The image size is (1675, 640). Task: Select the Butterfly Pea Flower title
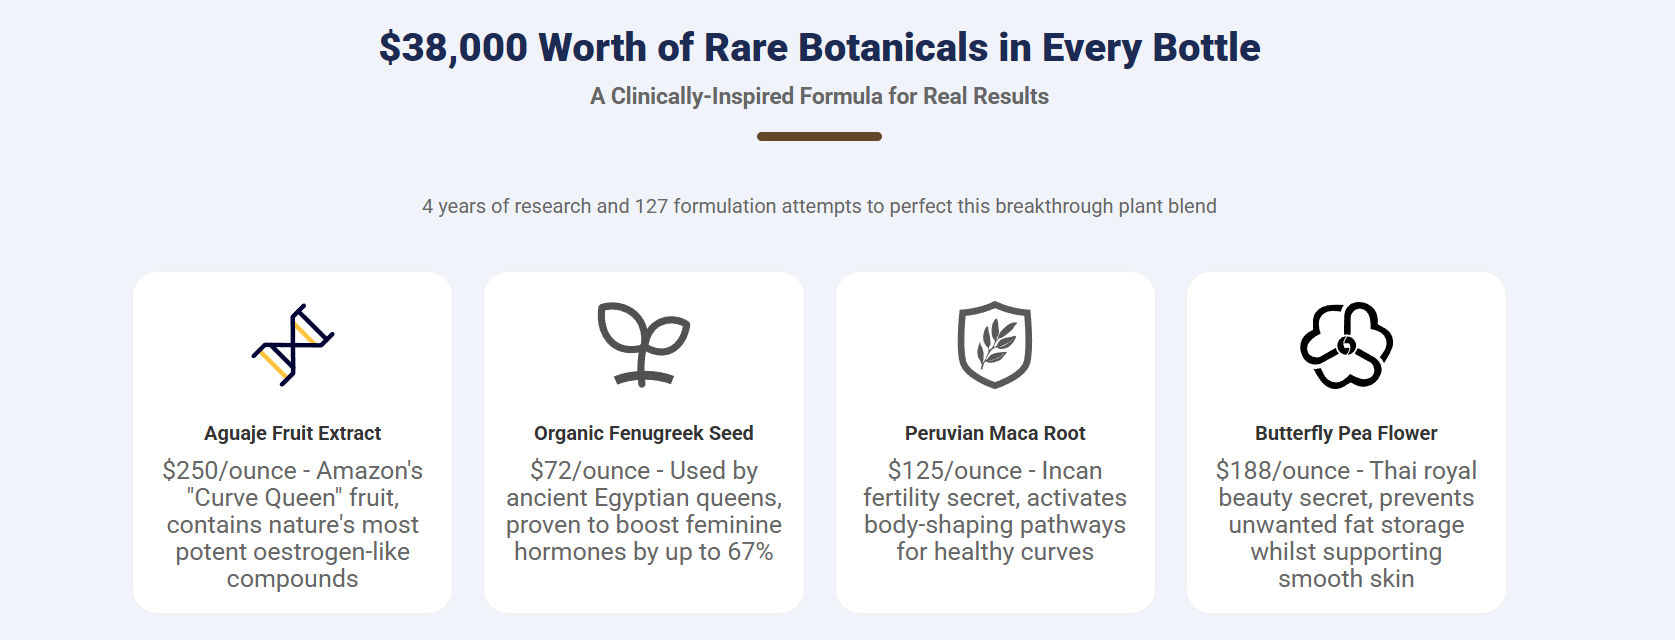click(1346, 433)
